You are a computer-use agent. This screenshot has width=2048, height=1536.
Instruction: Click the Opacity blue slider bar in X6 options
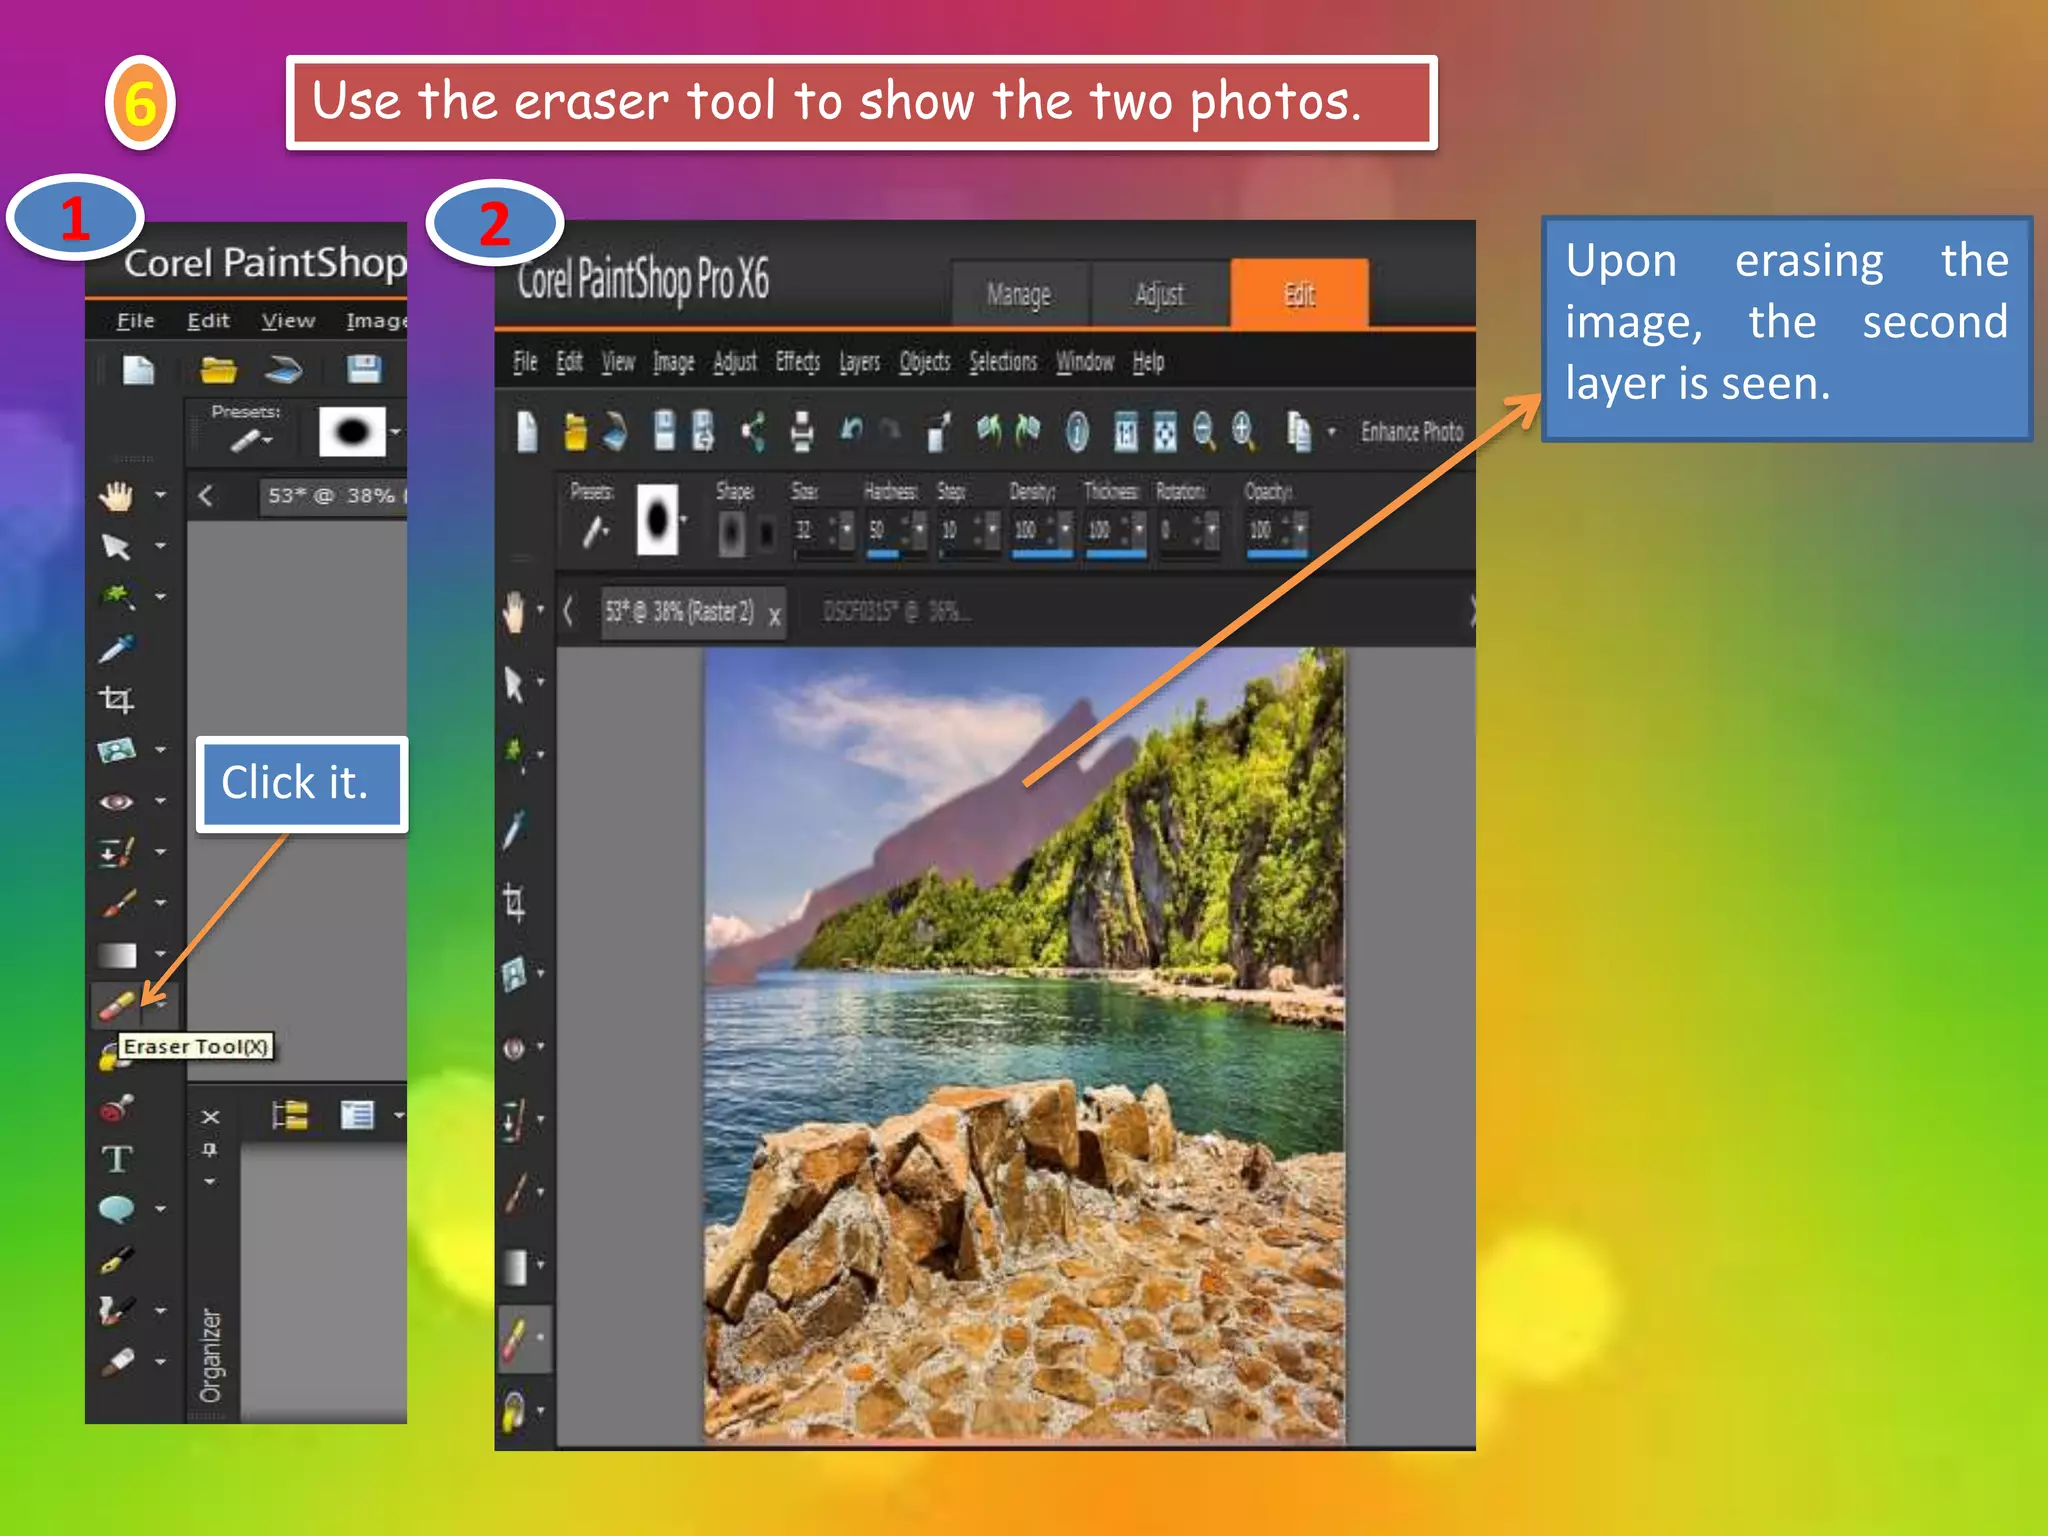1275,552
